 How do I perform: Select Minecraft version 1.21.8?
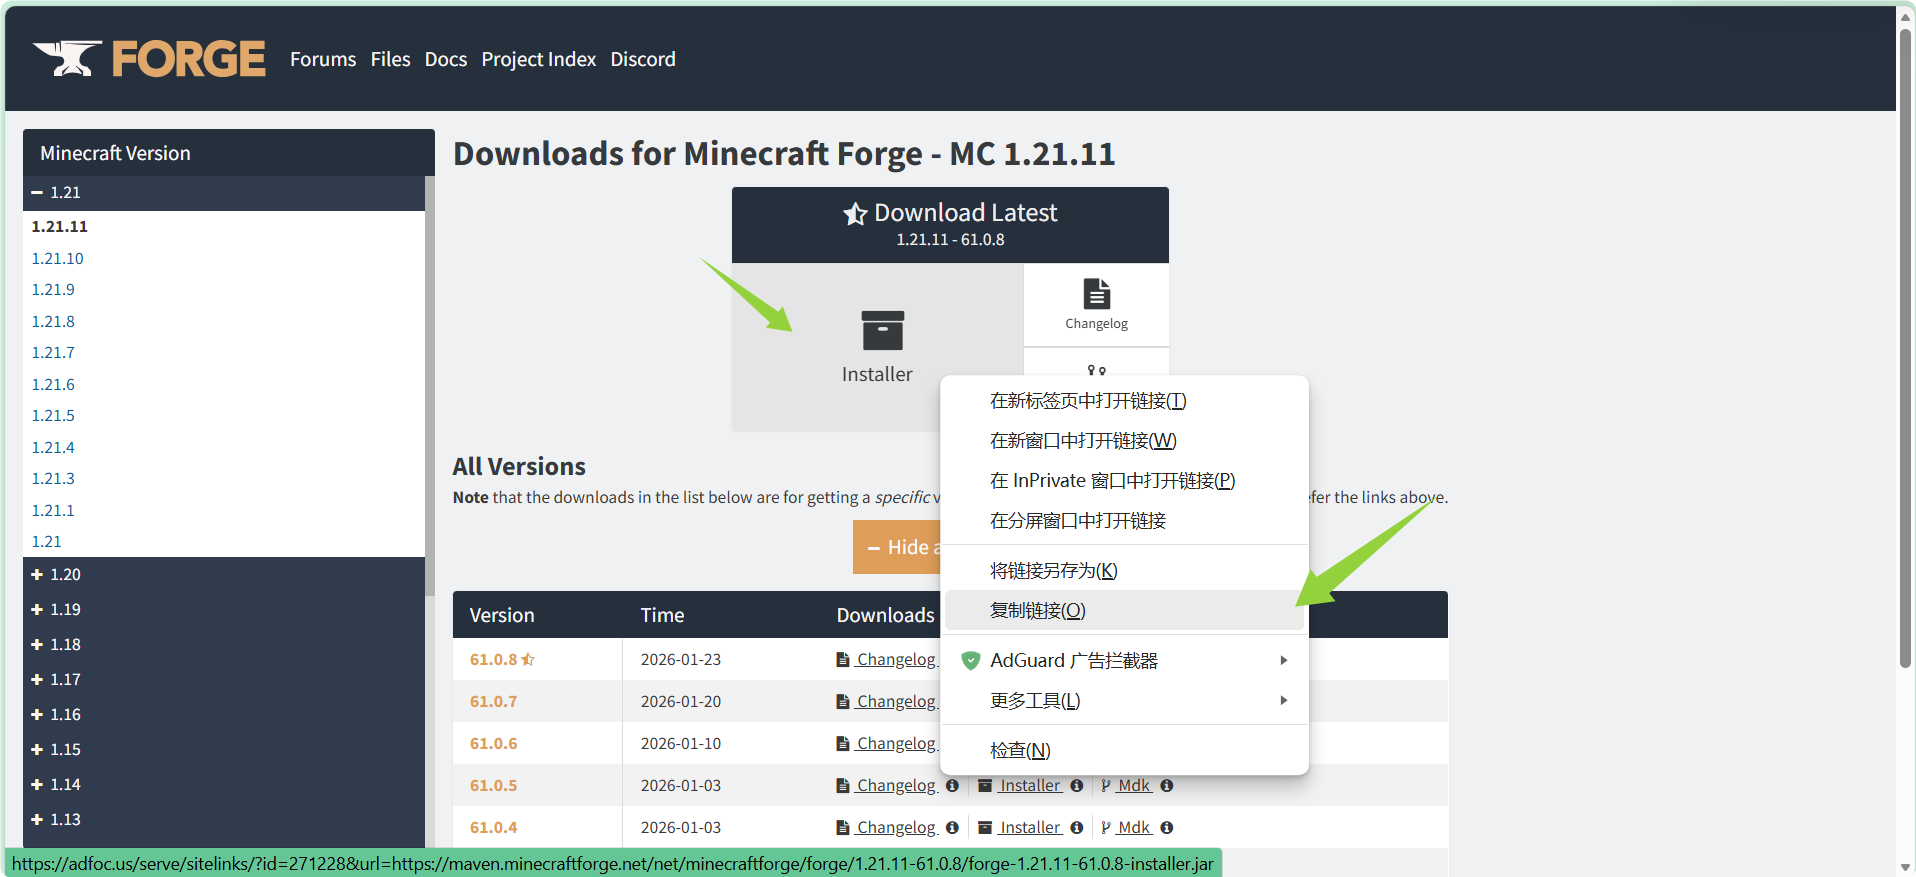53,321
